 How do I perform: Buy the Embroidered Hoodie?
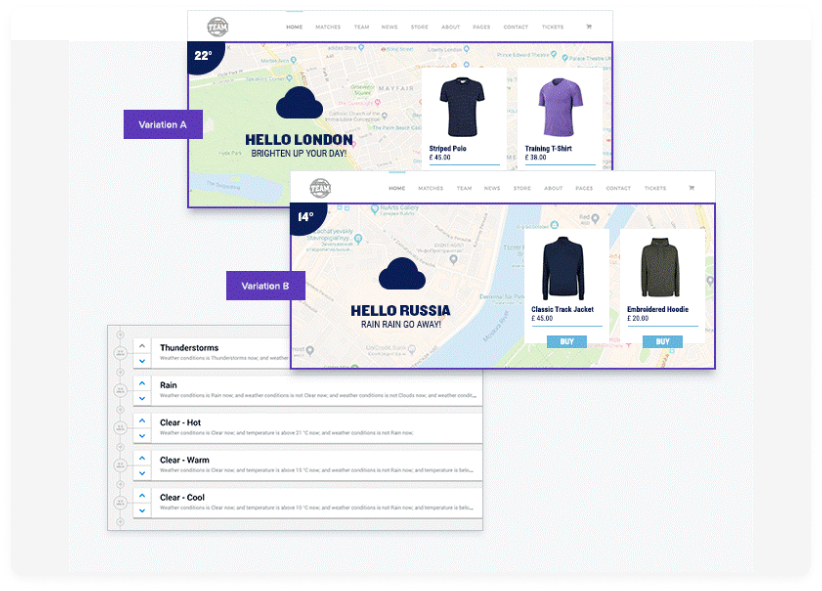pyautogui.click(x=663, y=342)
